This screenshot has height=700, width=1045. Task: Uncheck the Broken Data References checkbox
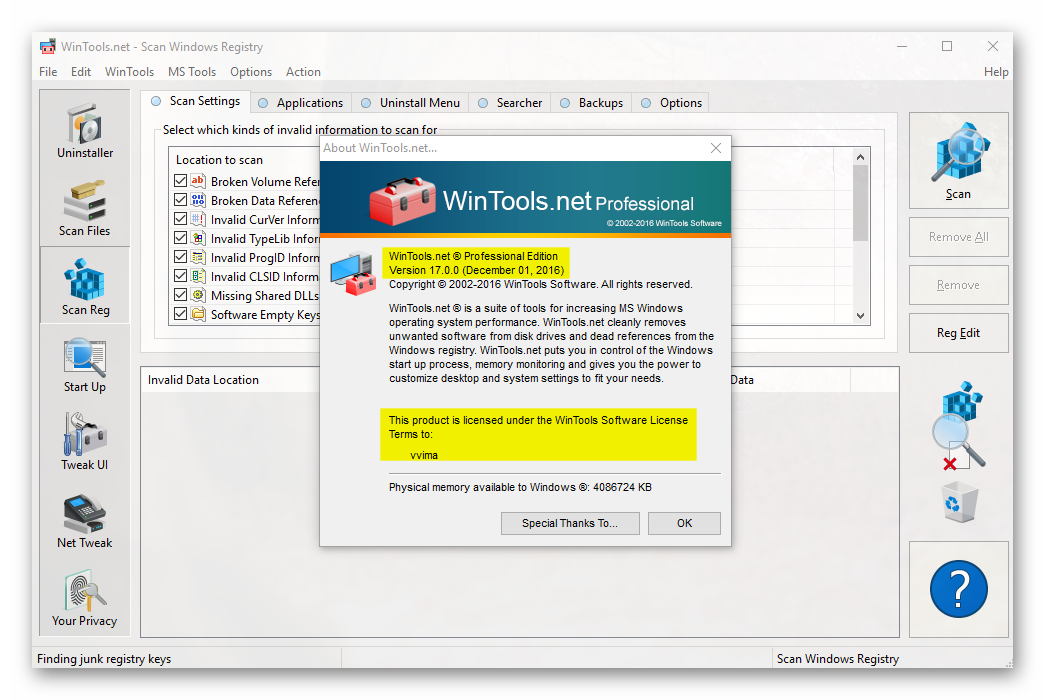pos(181,200)
